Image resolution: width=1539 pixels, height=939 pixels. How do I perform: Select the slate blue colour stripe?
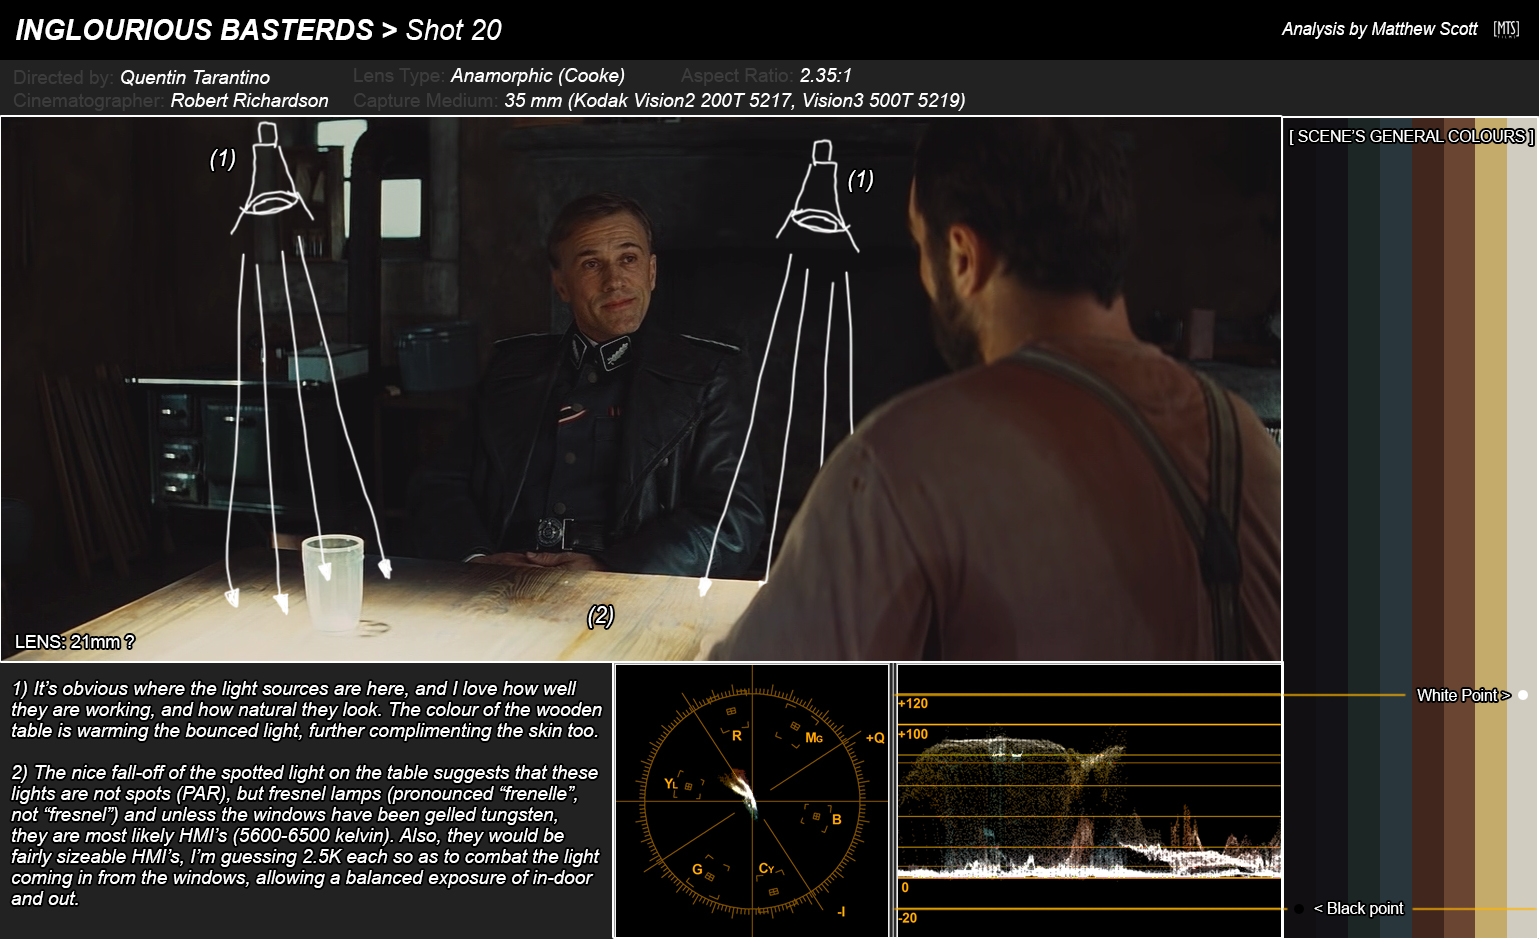[x=1395, y=530]
